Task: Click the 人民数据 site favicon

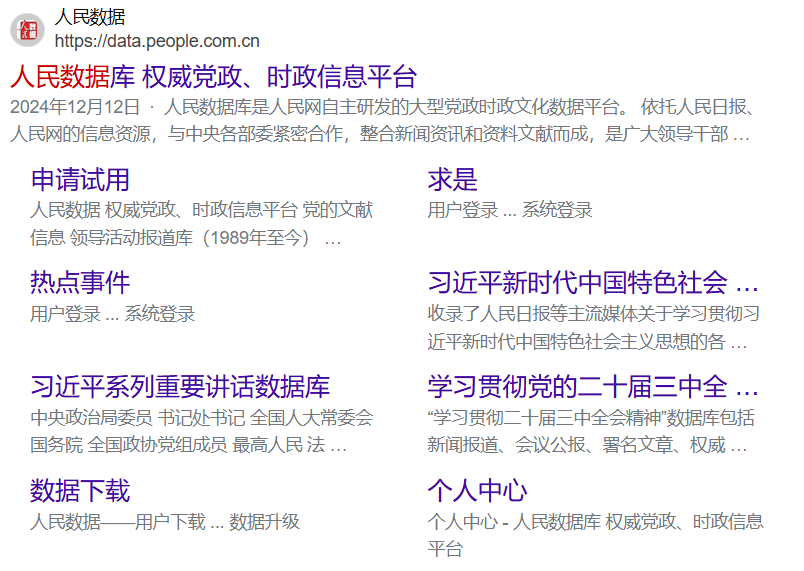Action: [27, 30]
